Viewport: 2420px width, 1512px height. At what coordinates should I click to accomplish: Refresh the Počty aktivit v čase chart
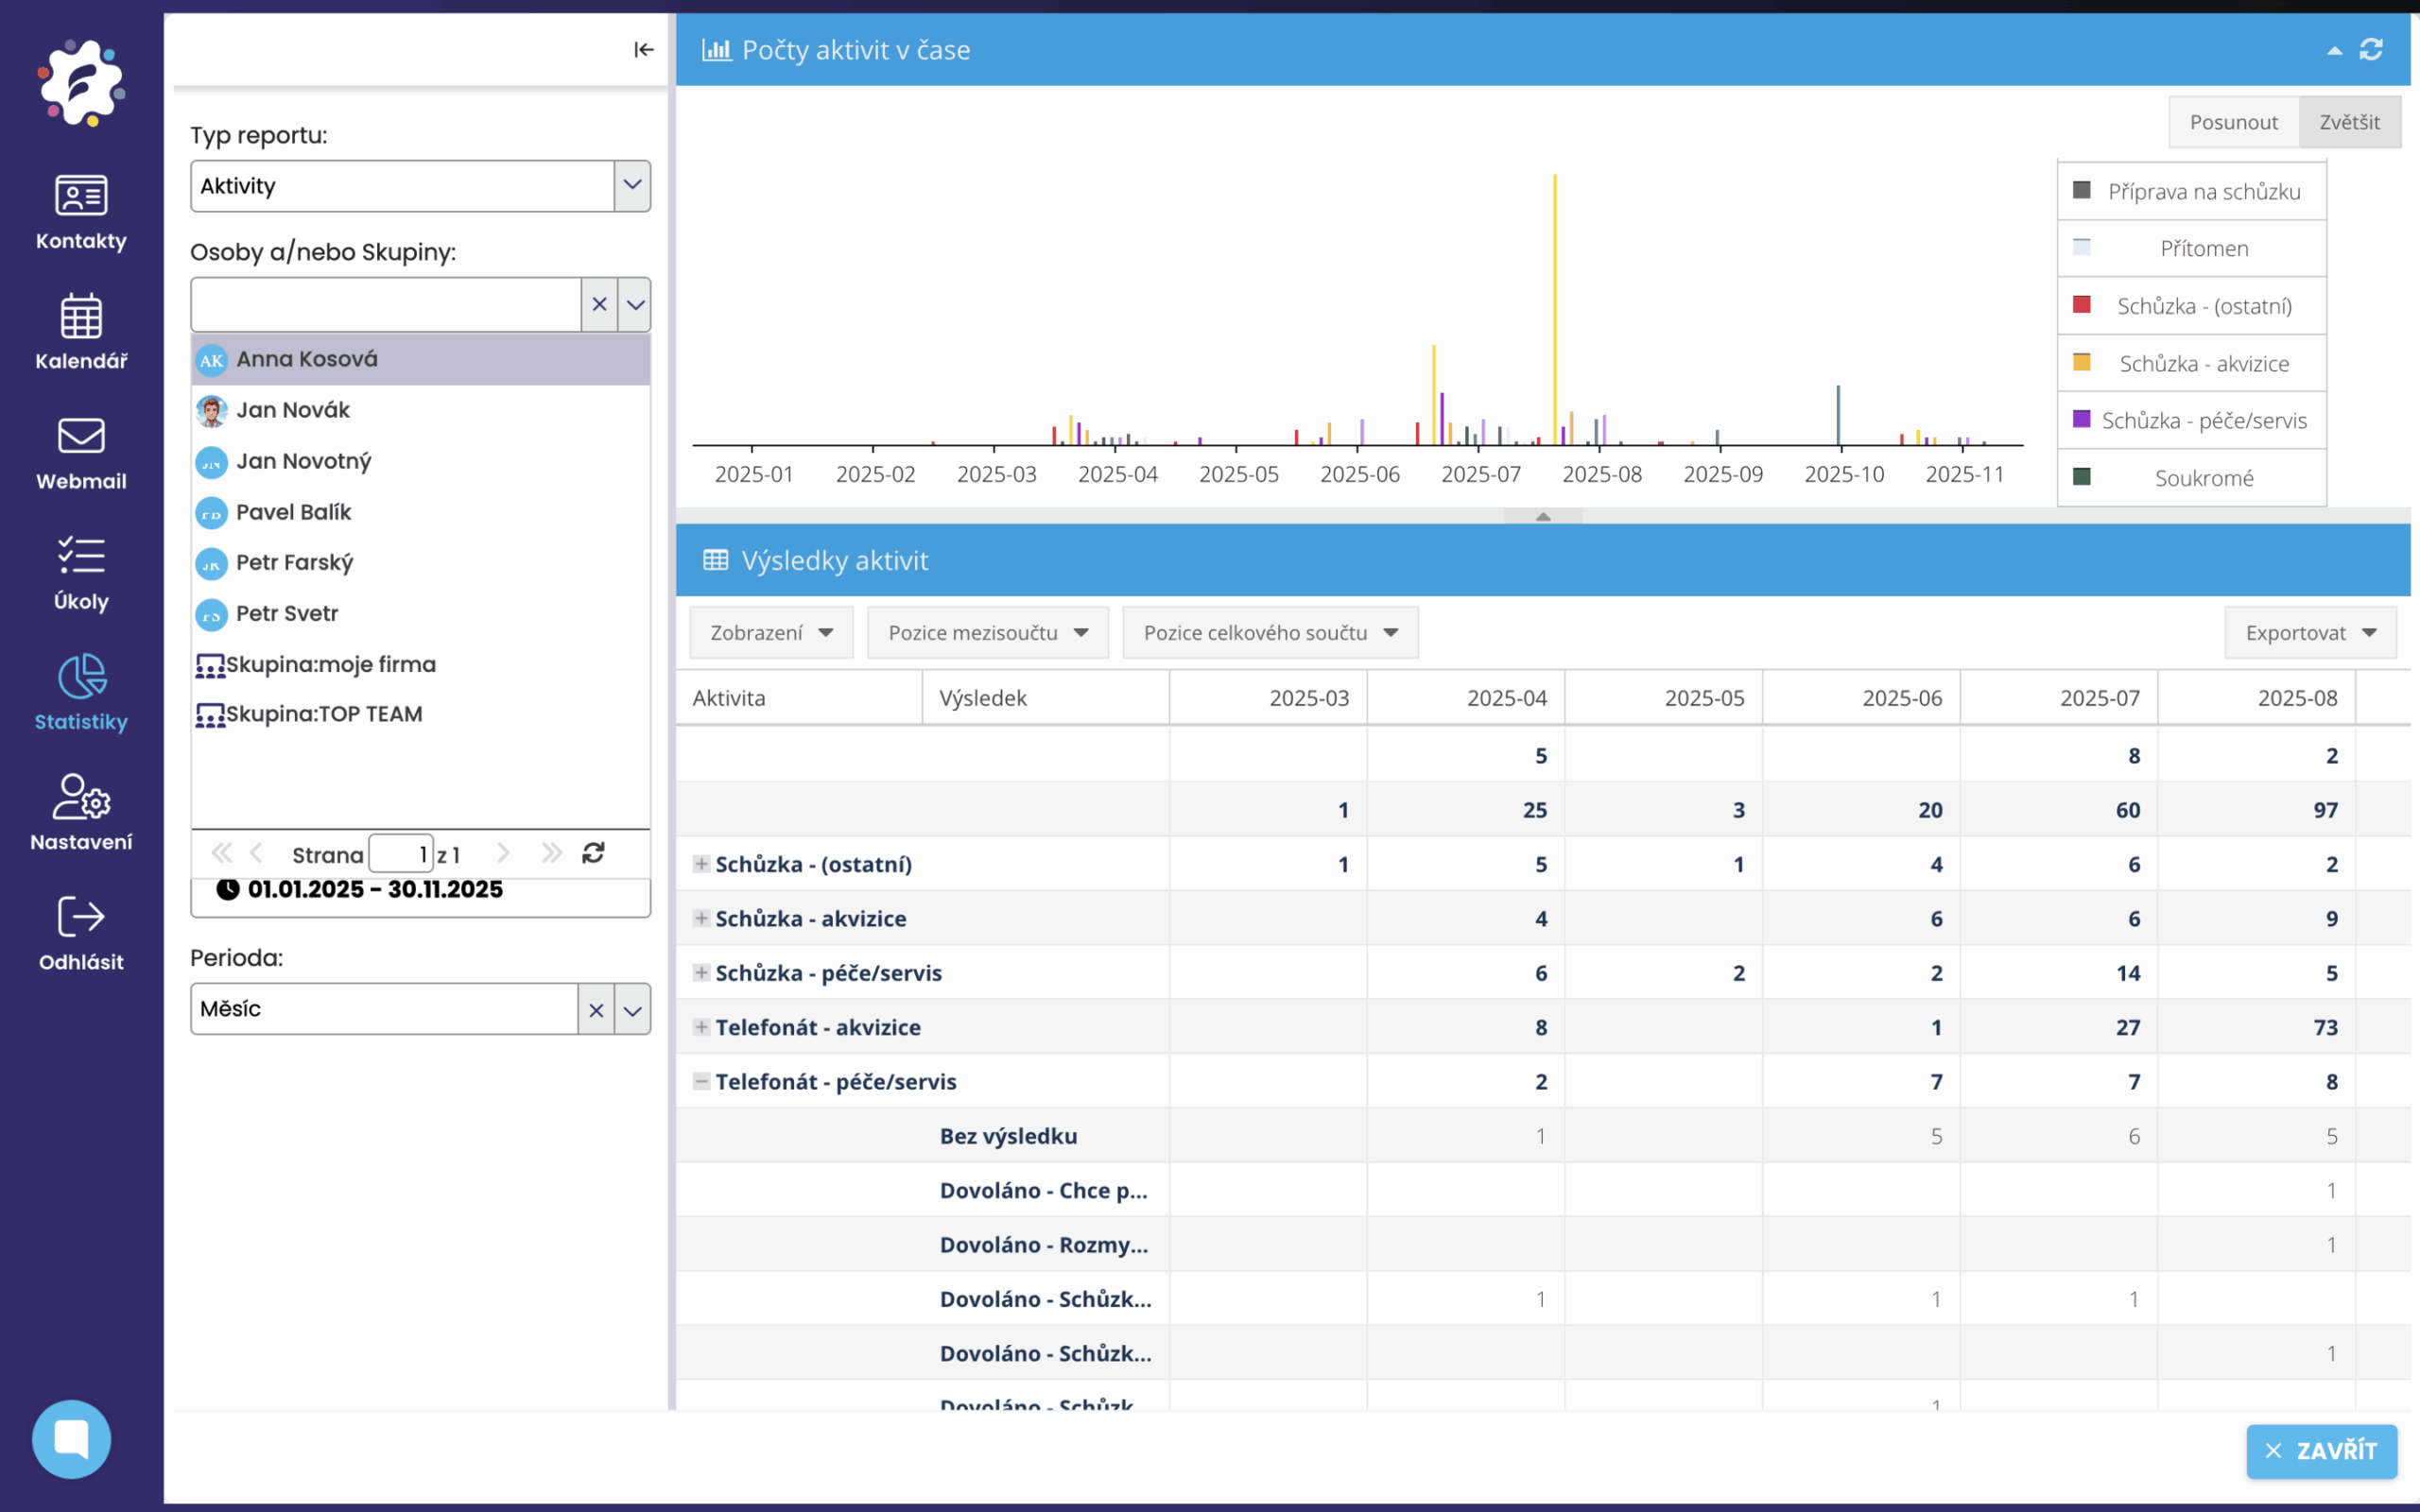2371,50
